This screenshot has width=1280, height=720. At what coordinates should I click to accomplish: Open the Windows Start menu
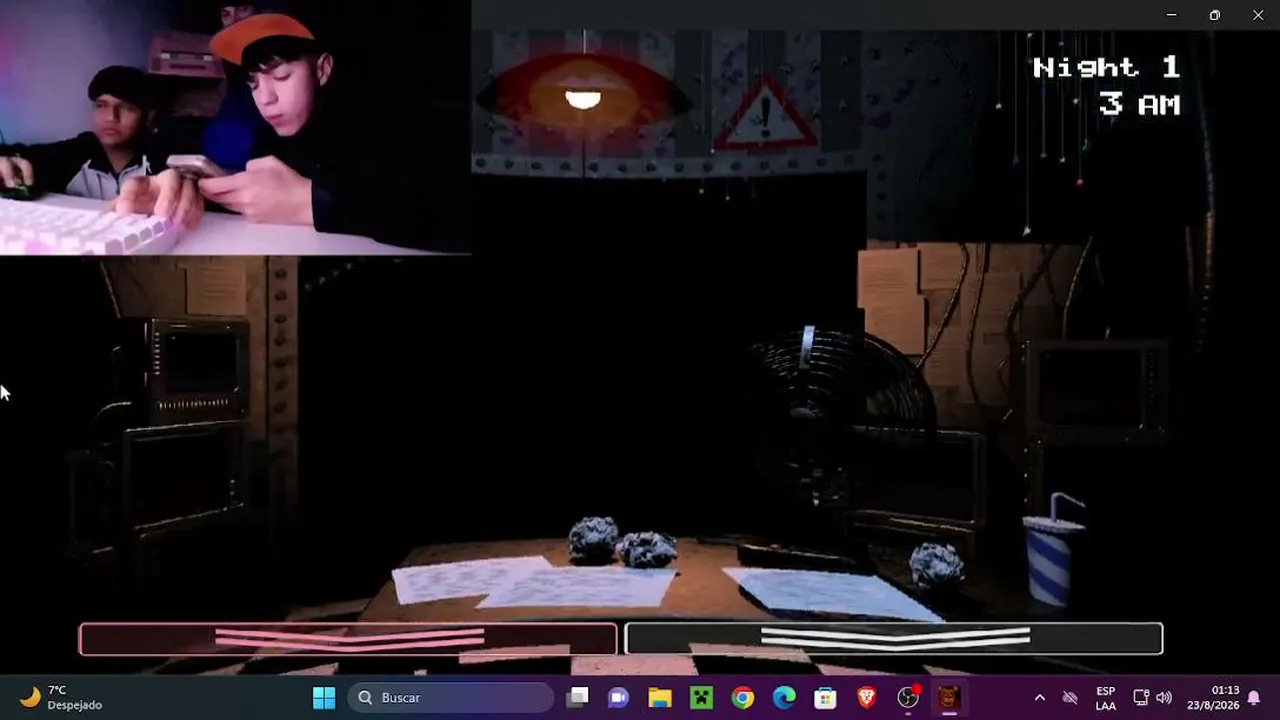[x=324, y=697]
